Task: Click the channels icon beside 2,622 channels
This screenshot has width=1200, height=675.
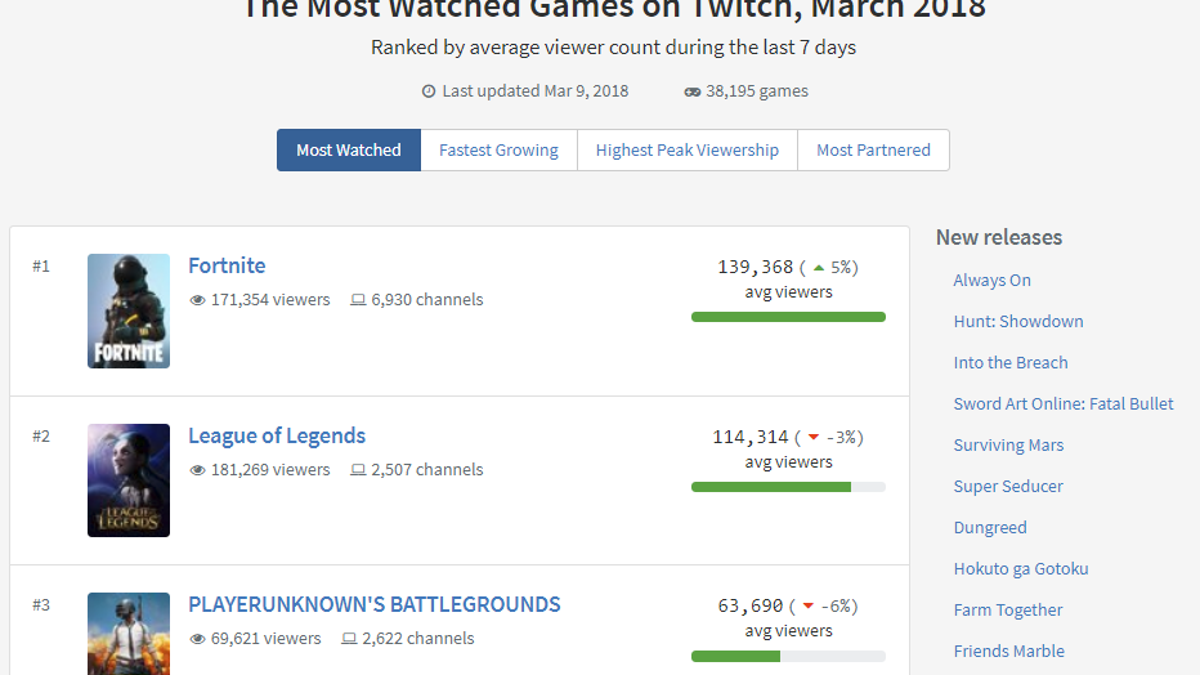Action: [349, 639]
